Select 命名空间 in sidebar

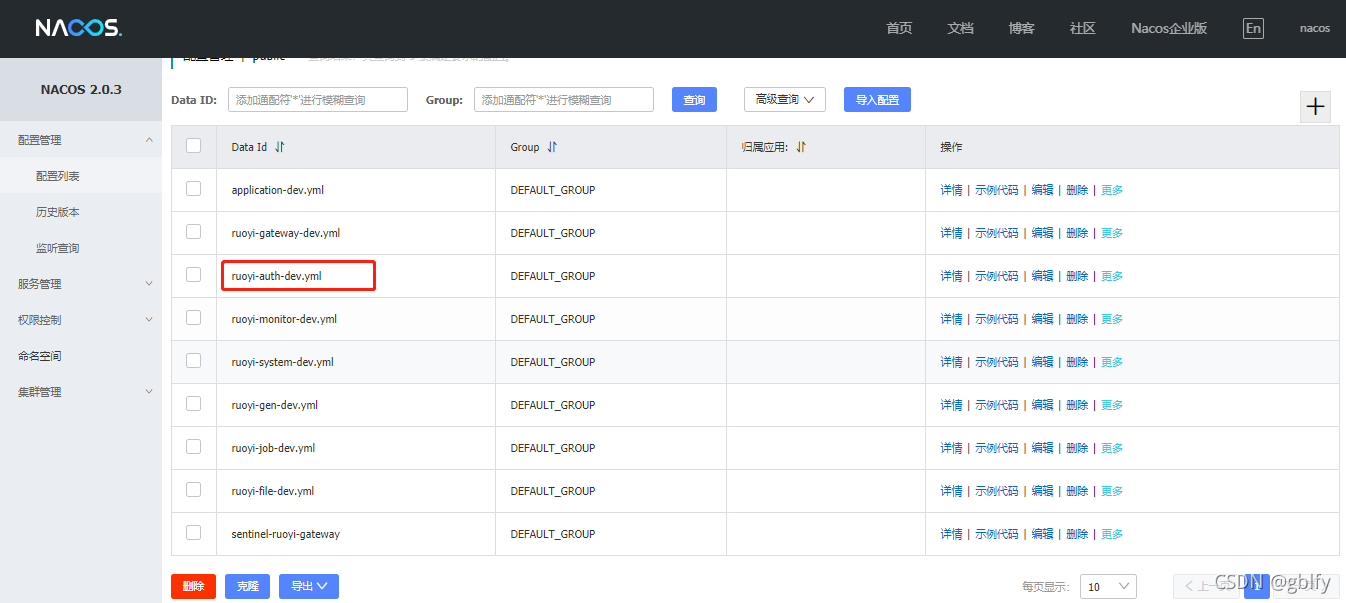point(81,356)
